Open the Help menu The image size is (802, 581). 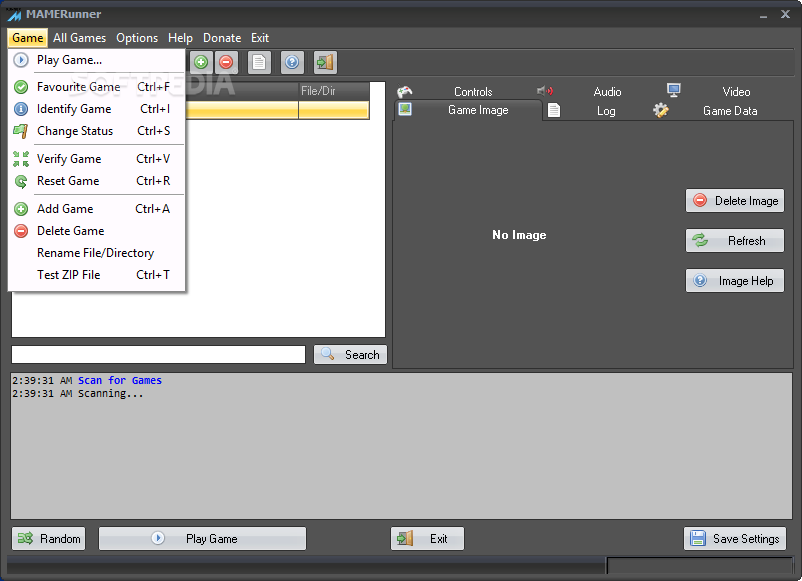(x=180, y=38)
